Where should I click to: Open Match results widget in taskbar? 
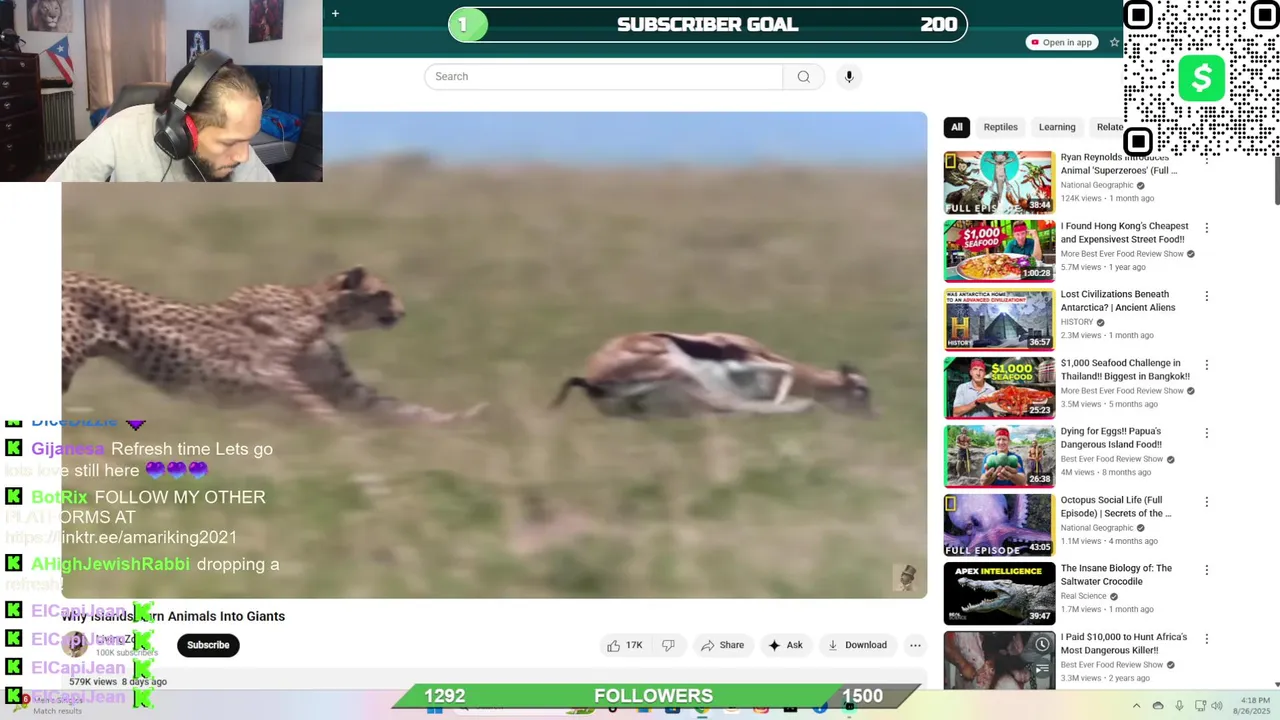pyautogui.click(x=48, y=706)
